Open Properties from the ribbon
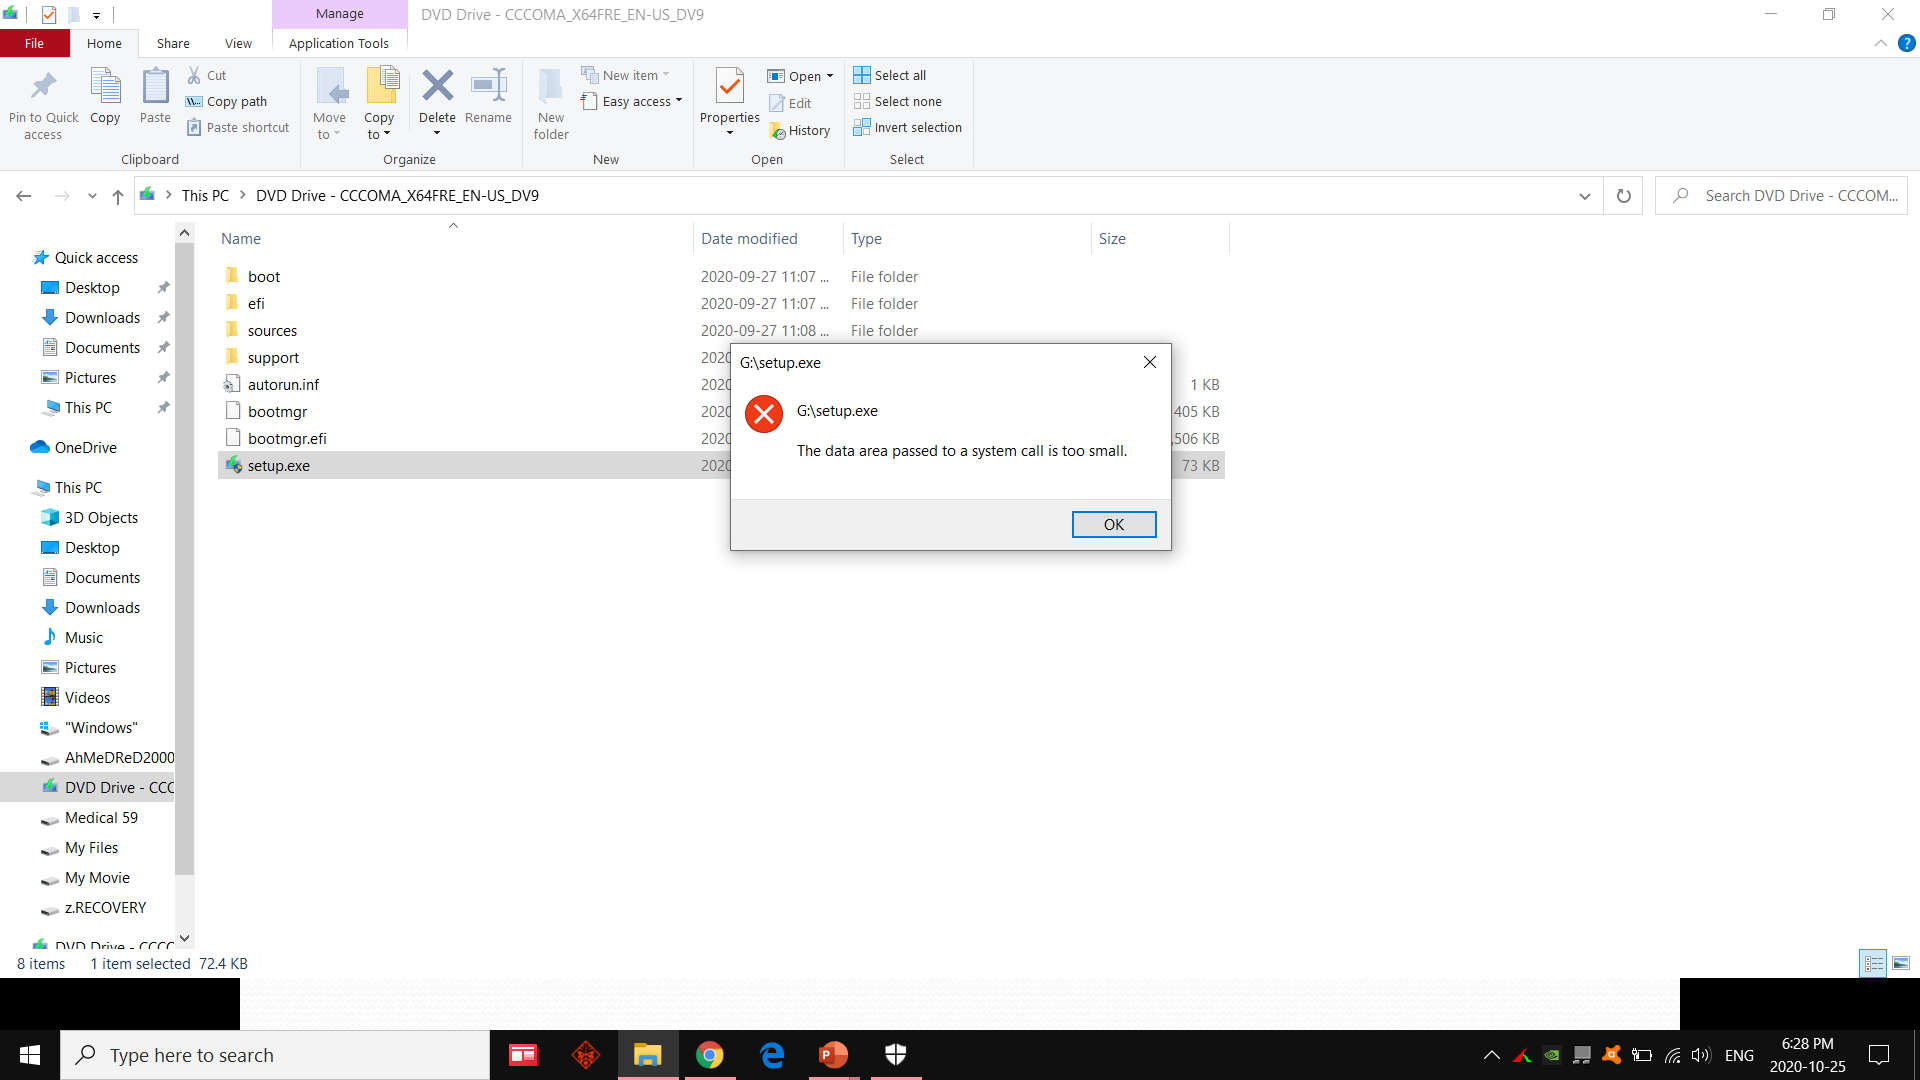Screen dimensions: 1920x1080 tap(730, 87)
